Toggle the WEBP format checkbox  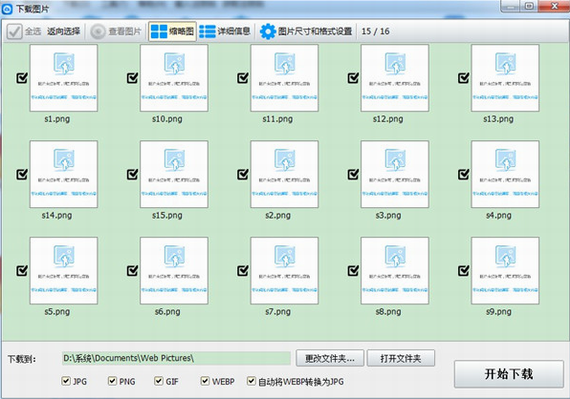[x=205, y=381]
